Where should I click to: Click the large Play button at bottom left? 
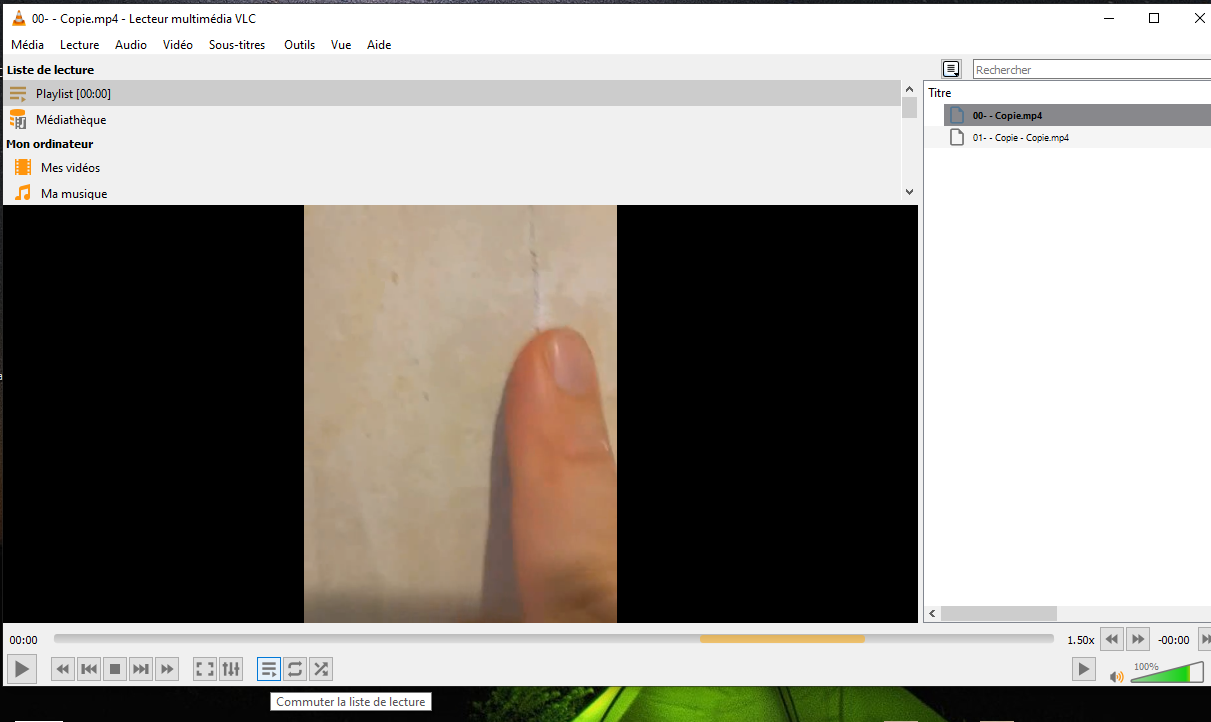click(22, 669)
